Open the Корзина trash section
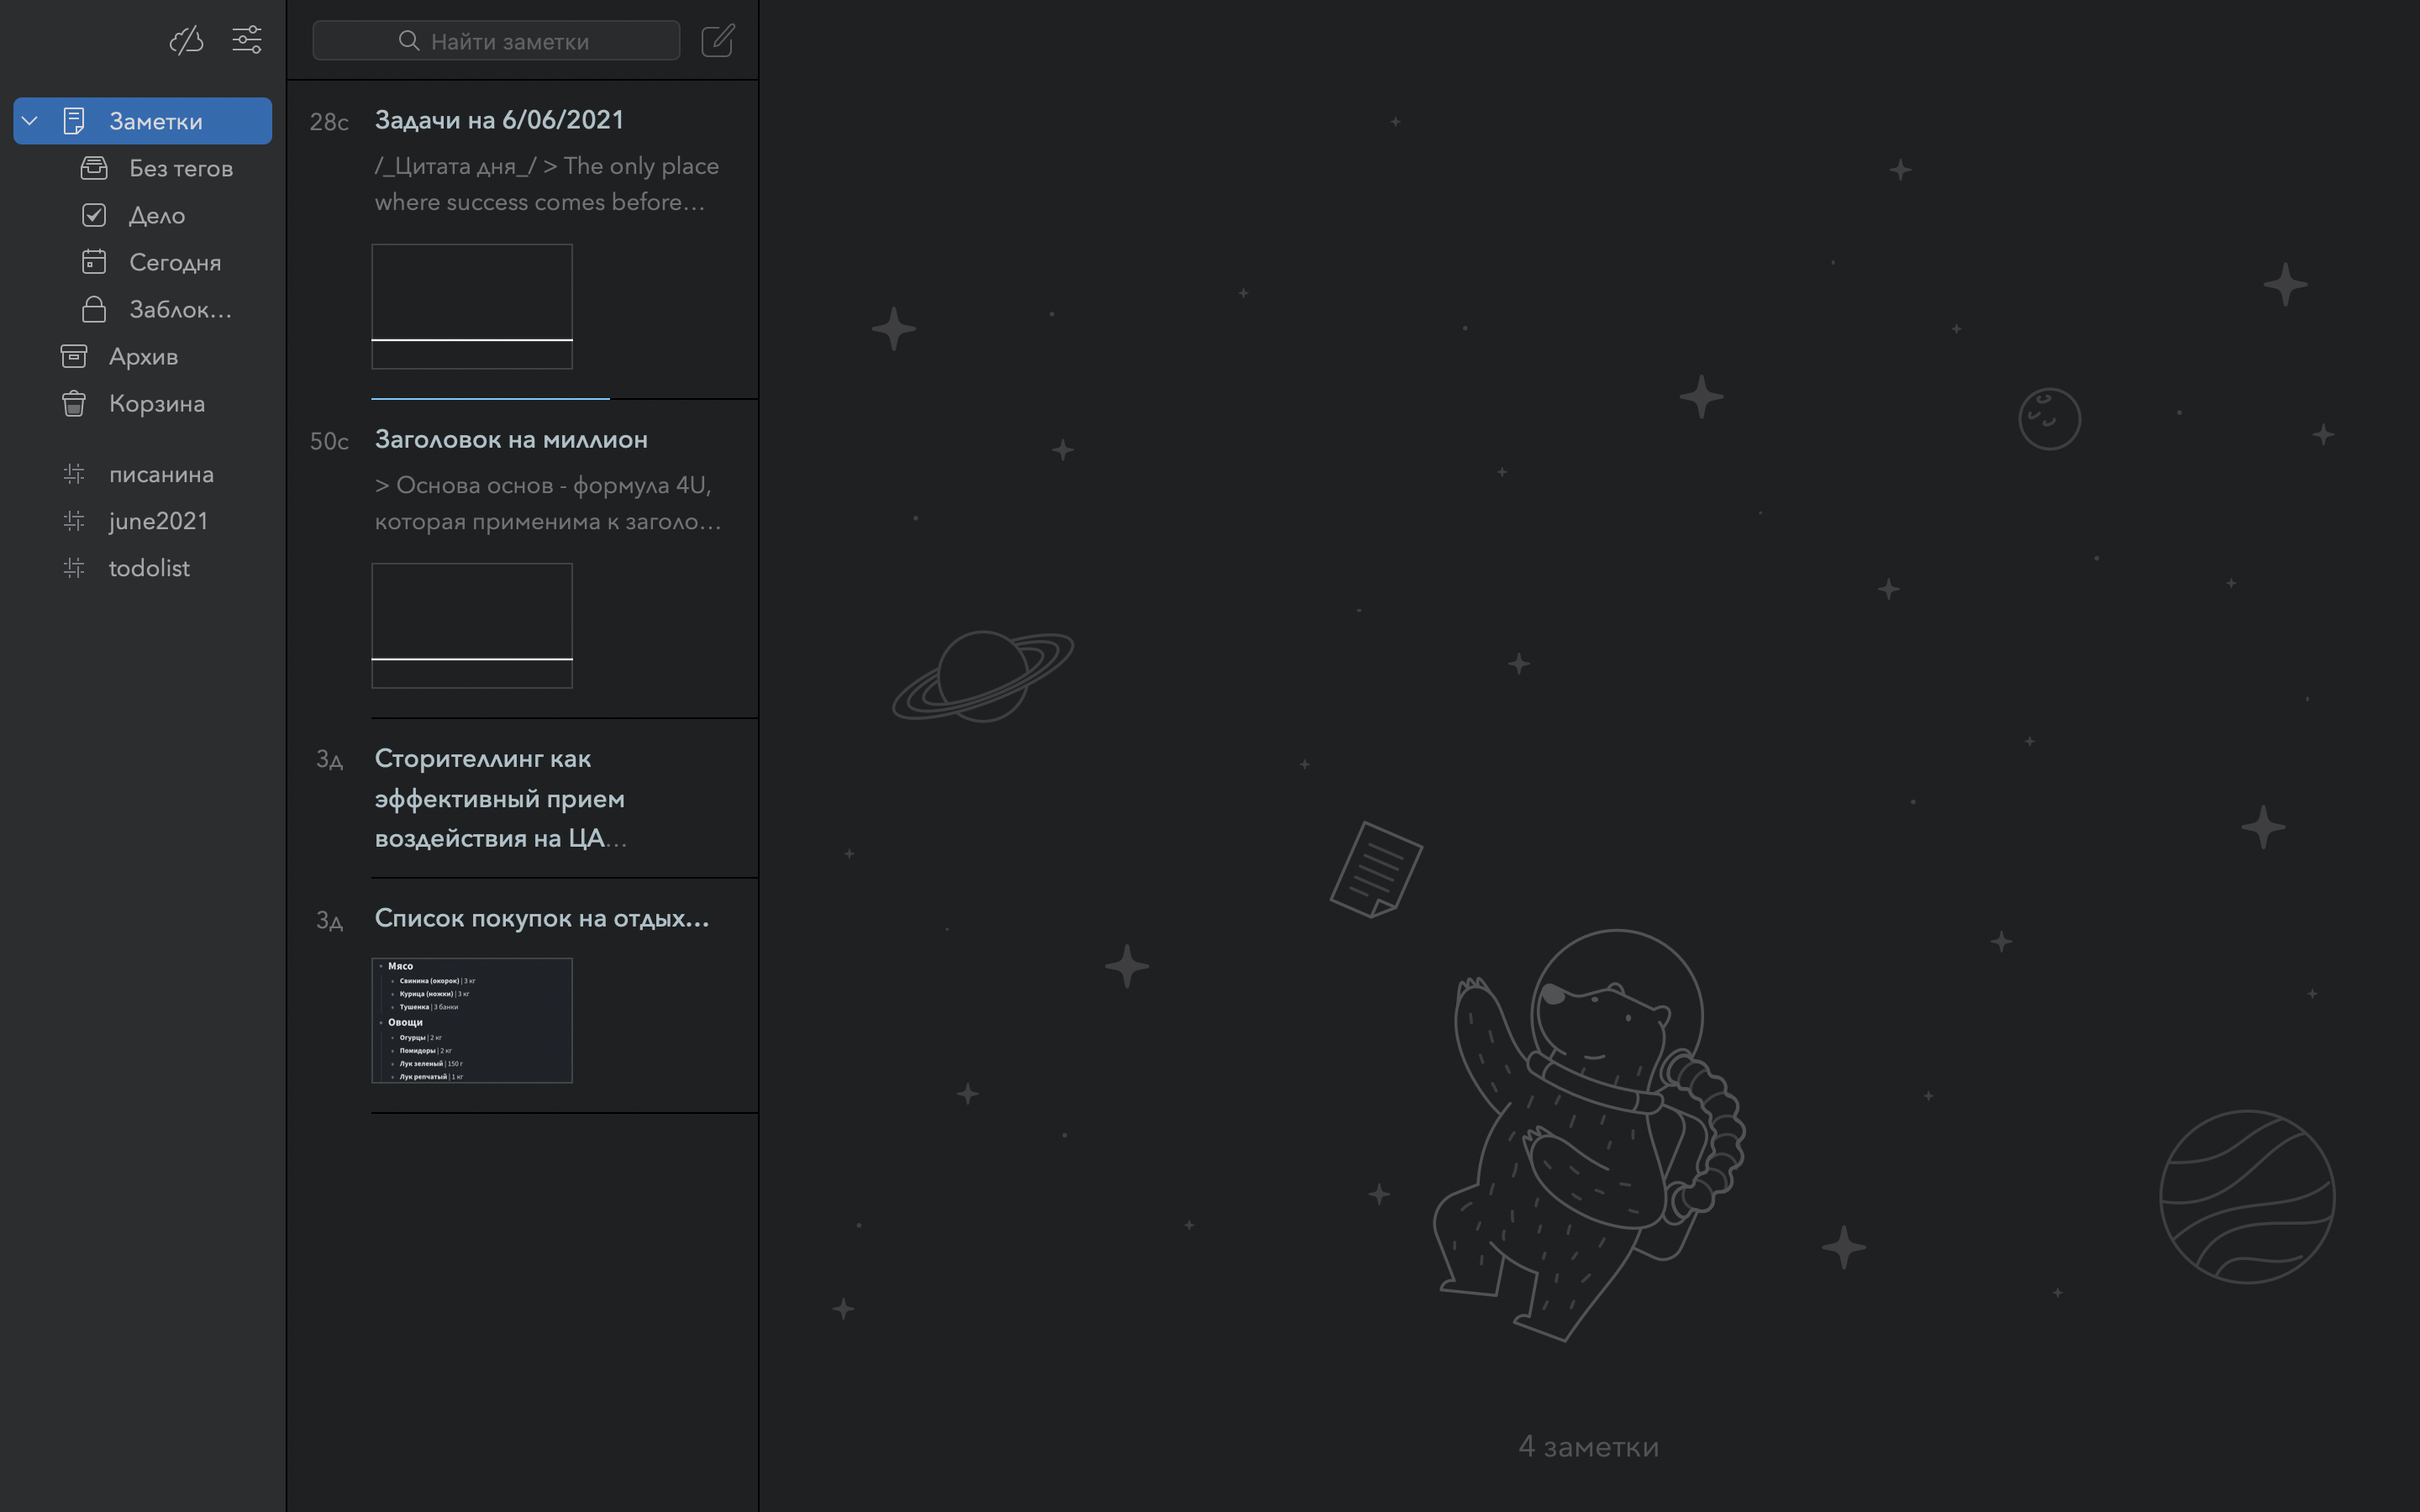Image resolution: width=2420 pixels, height=1512 pixels. 156,404
